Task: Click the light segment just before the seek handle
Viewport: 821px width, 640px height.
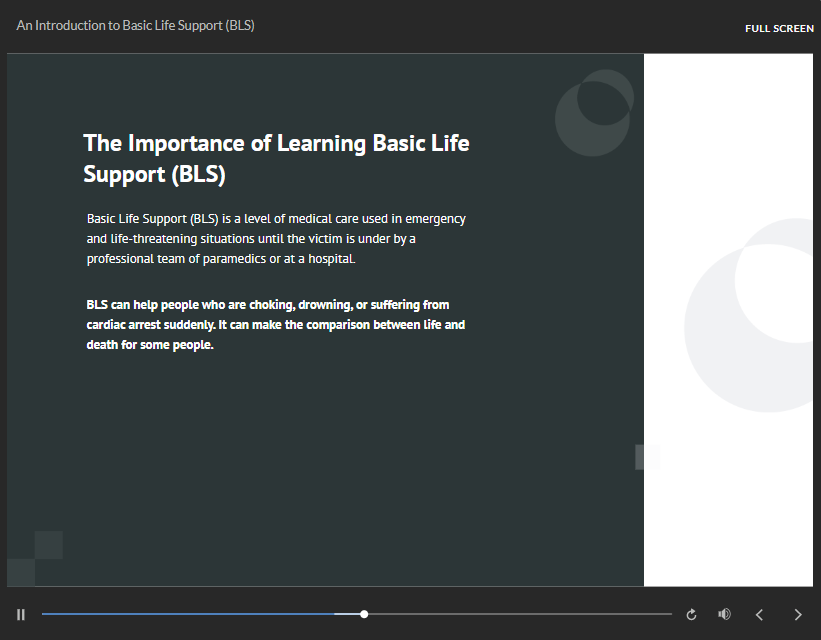Action: pyautogui.click(x=347, y=614)
